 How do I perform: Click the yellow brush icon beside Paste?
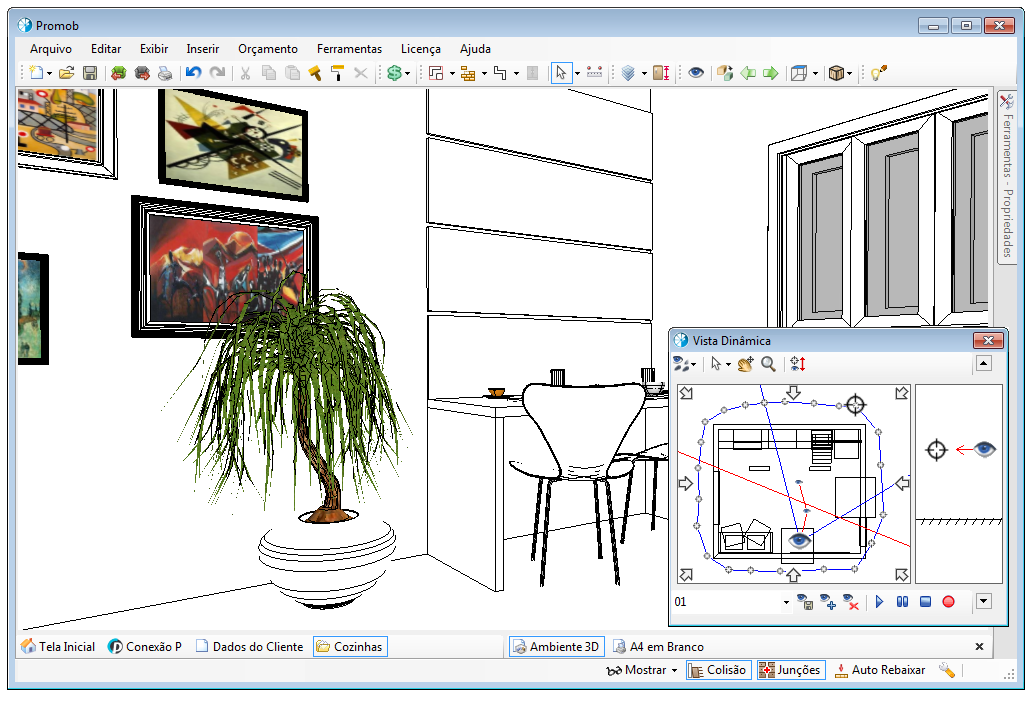pyautogui.click(x=315, y=73)
